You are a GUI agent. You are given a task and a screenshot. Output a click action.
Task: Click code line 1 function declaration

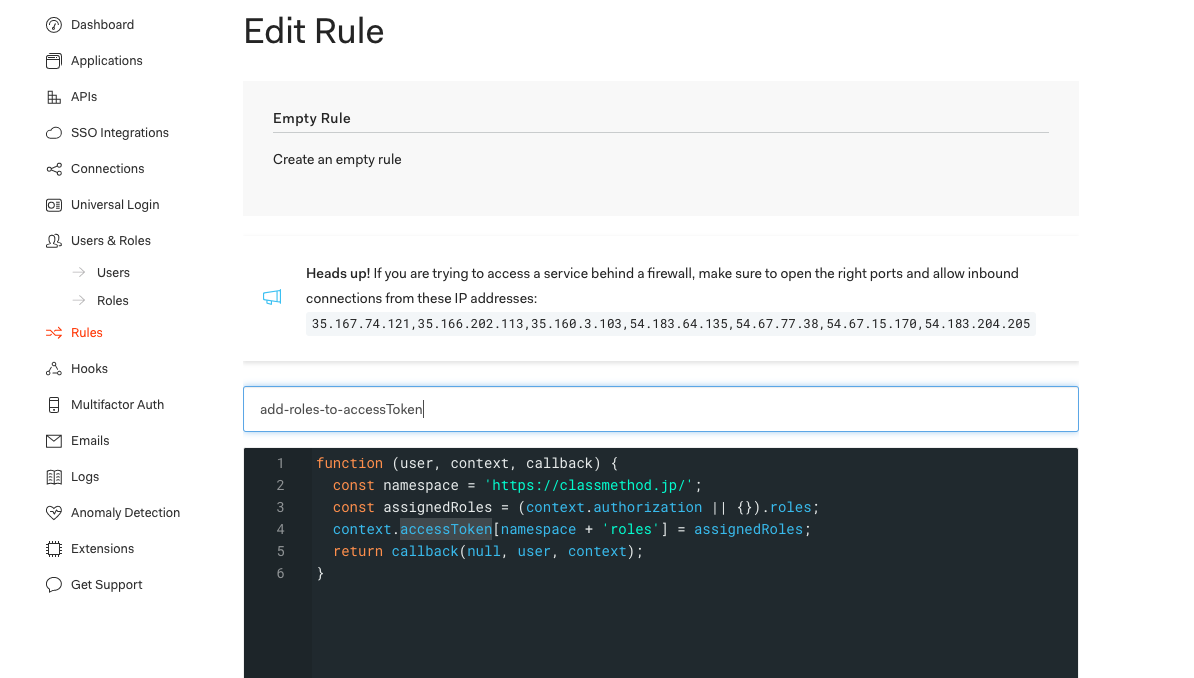click(468, 463)
